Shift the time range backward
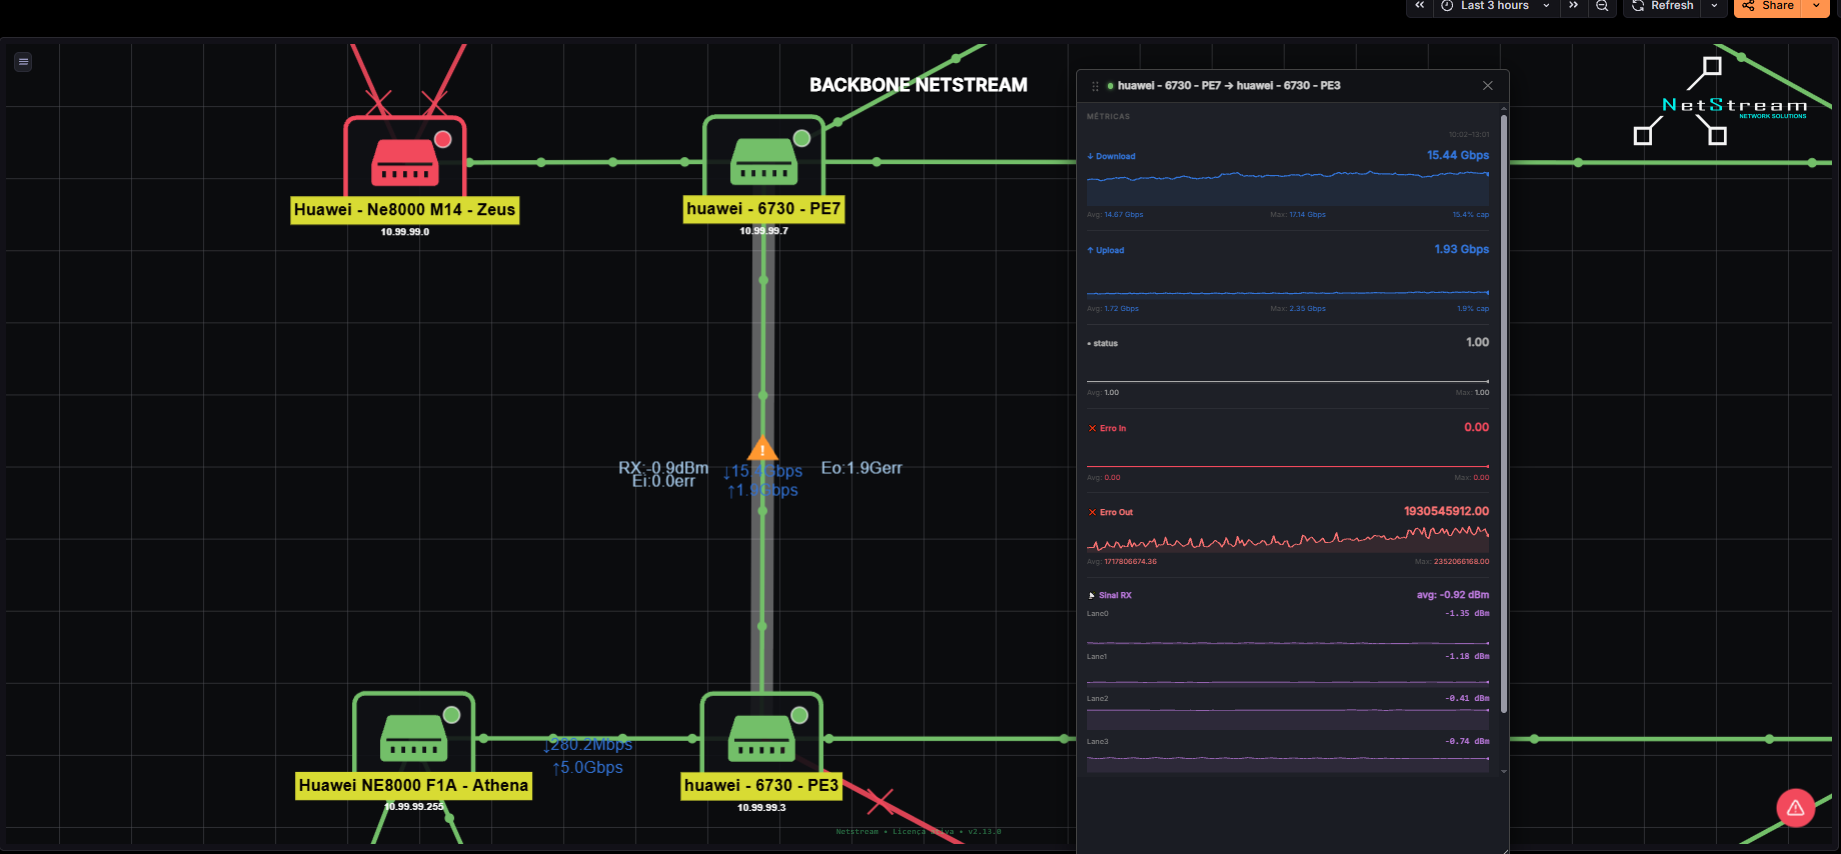1841x854 pixels. click(x=1419, y=6)
